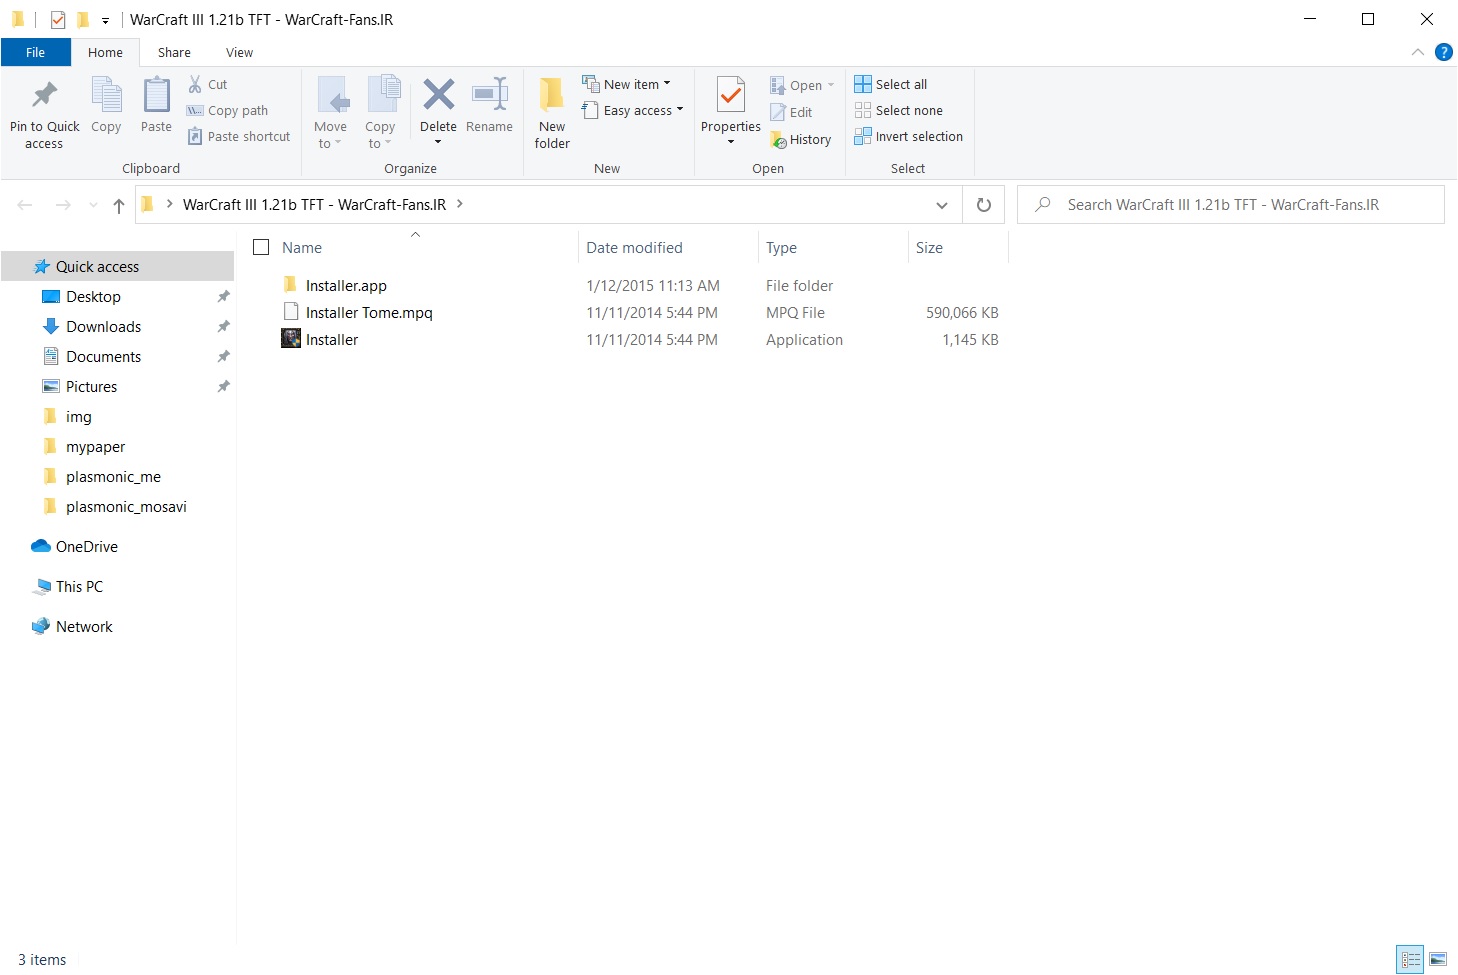Sort by Type column header
Image resolution: width=1458 pixels, height=975 pixels.
781,248
